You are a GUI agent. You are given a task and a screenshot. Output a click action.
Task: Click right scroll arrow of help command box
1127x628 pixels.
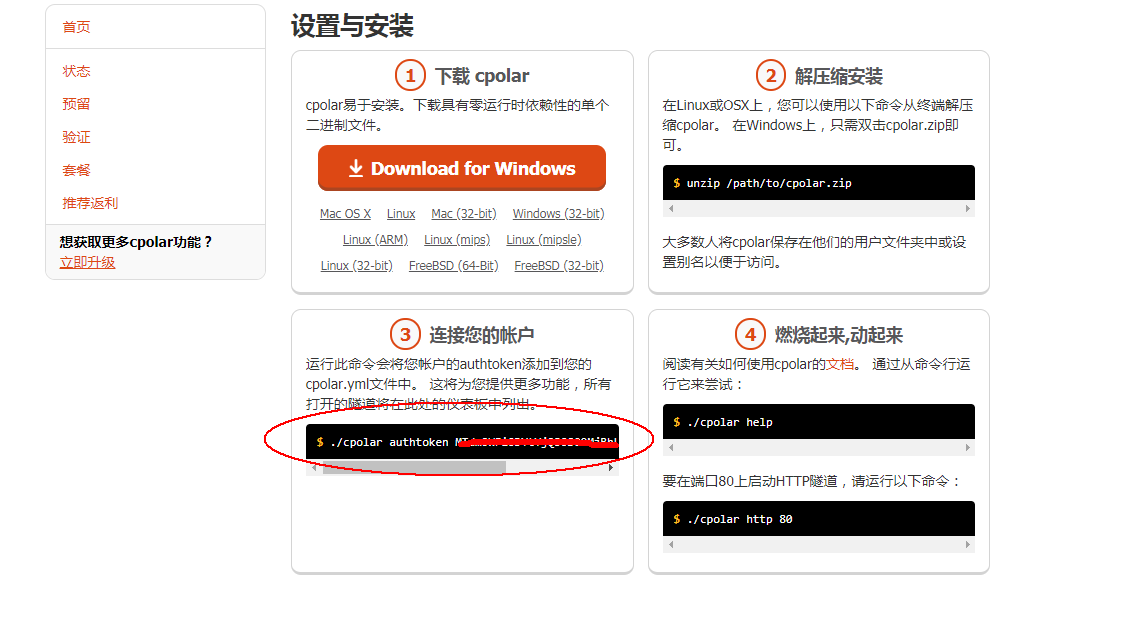[967, 448]
